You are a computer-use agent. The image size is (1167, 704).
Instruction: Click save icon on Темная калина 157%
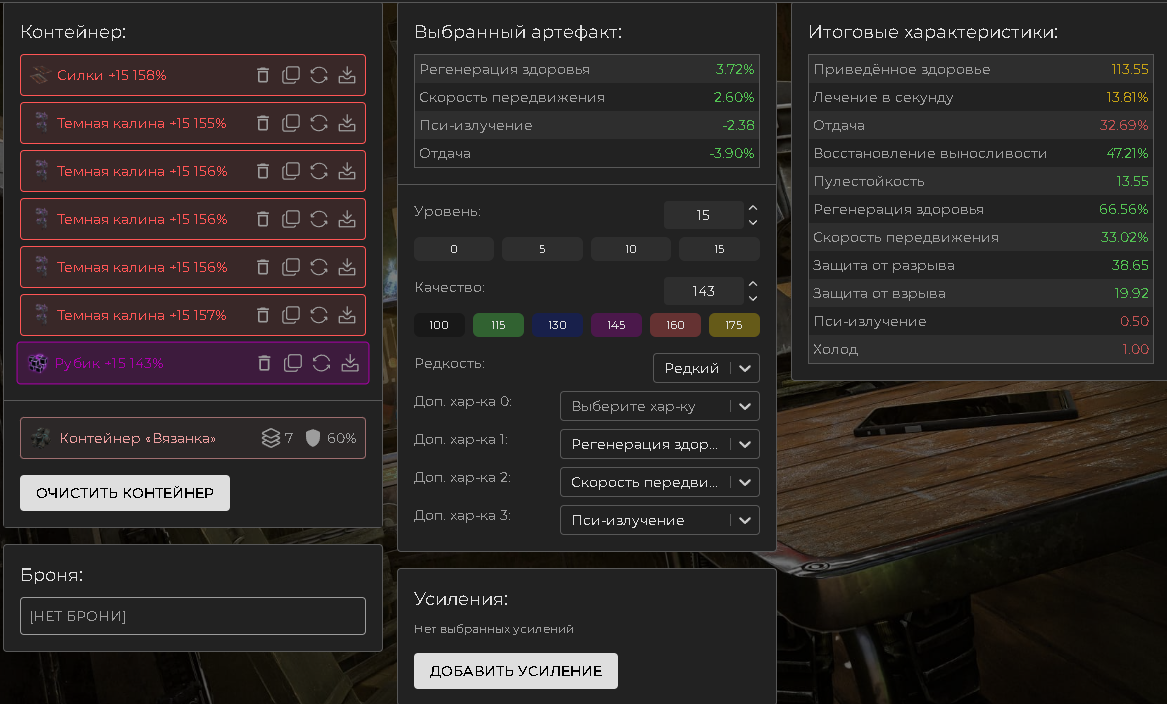tap(347, 315)
